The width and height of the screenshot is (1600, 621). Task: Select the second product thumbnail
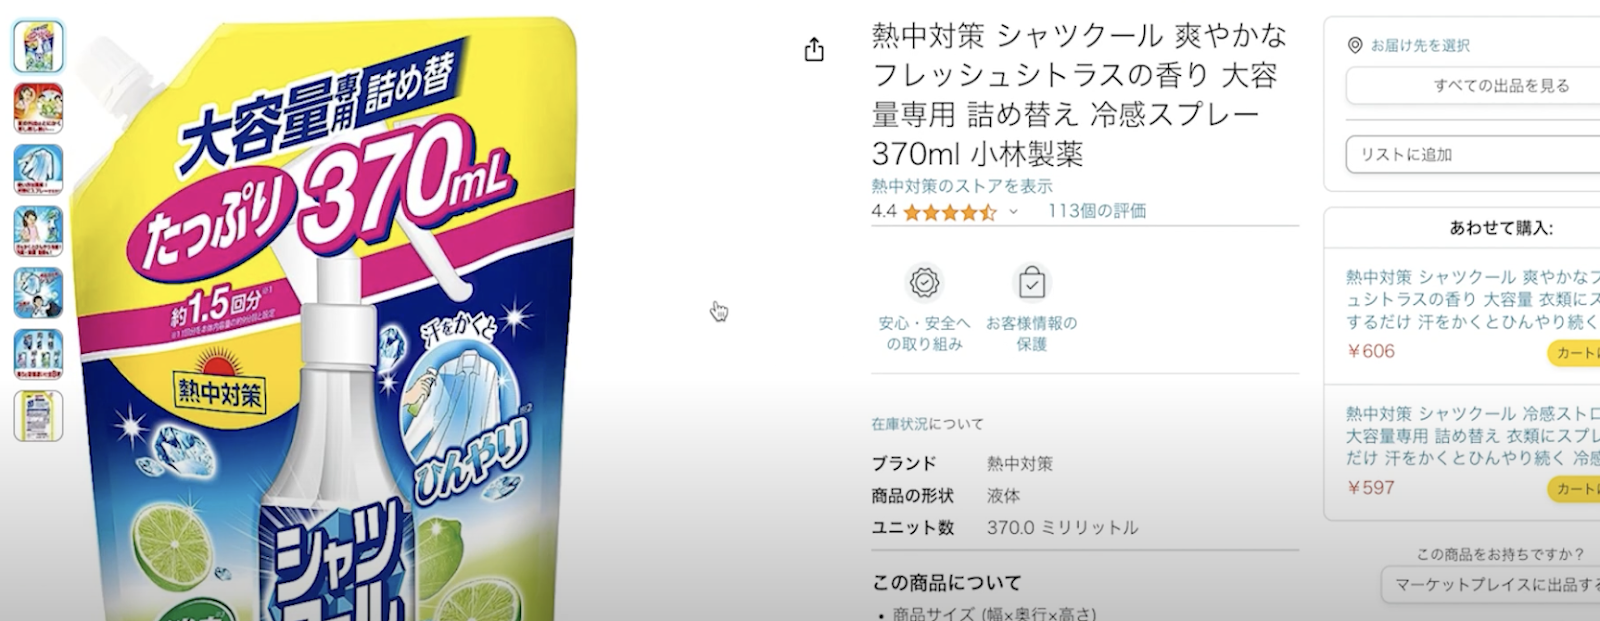(x=39, y=108)
